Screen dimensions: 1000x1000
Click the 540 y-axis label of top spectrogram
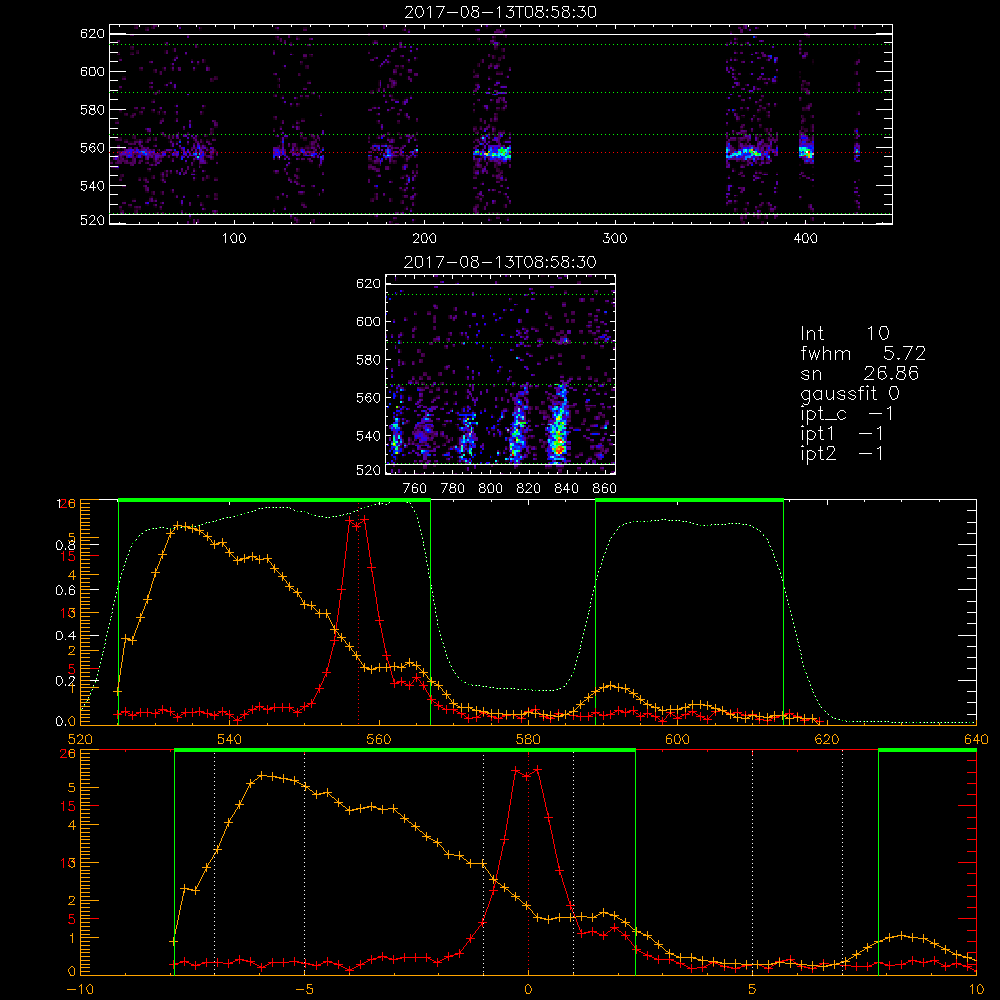92,186
